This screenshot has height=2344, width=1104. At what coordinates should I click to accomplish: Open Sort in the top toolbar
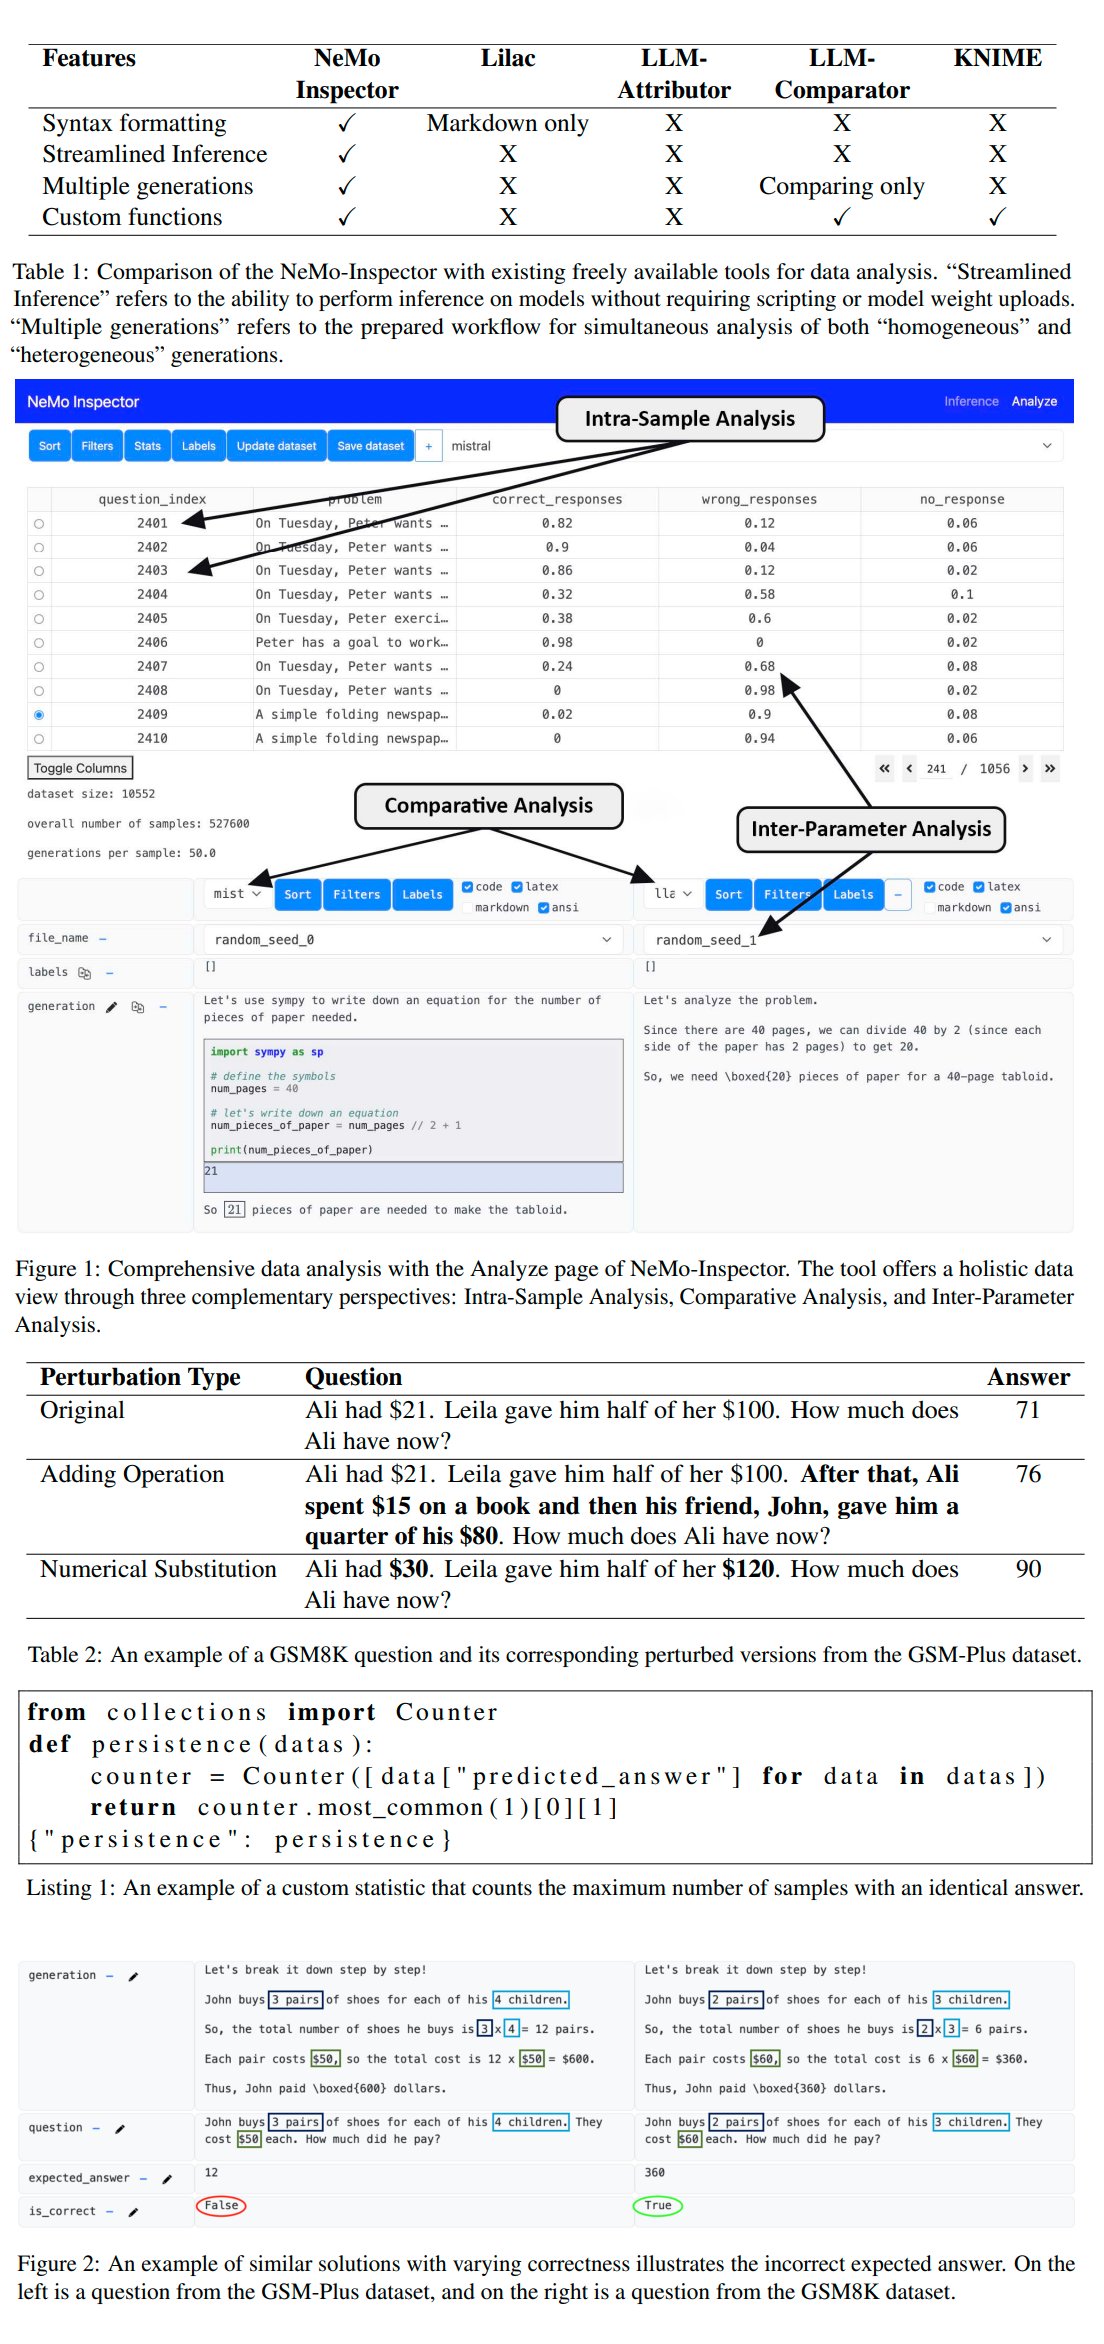click(50, 446)
